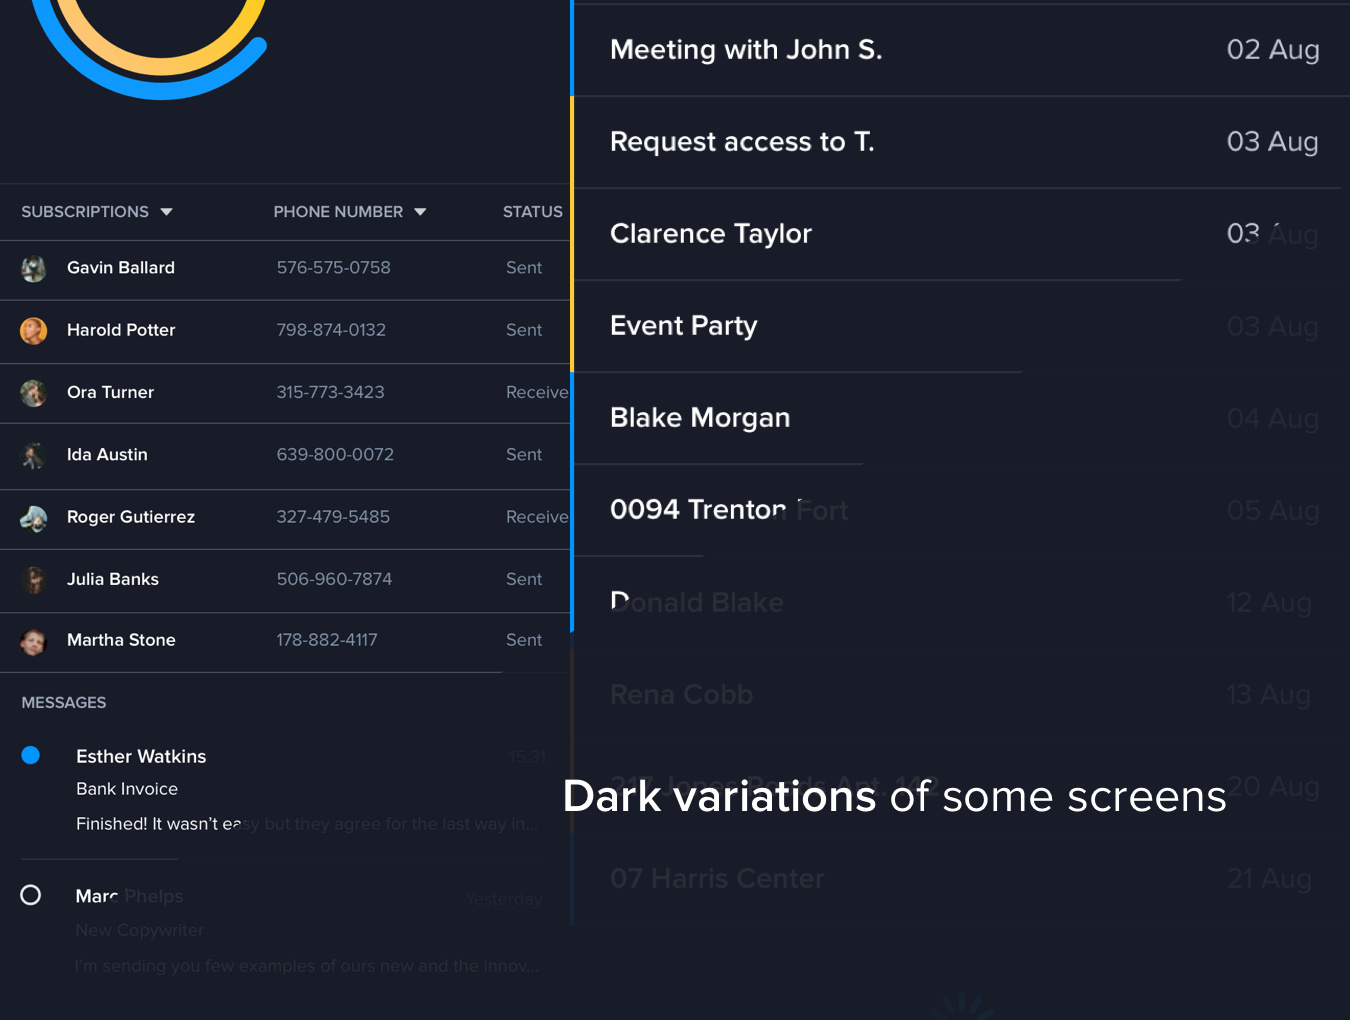Screen dimensions: 1350x1020
Task: Sort by the Status column header
Action: (532, 212)
